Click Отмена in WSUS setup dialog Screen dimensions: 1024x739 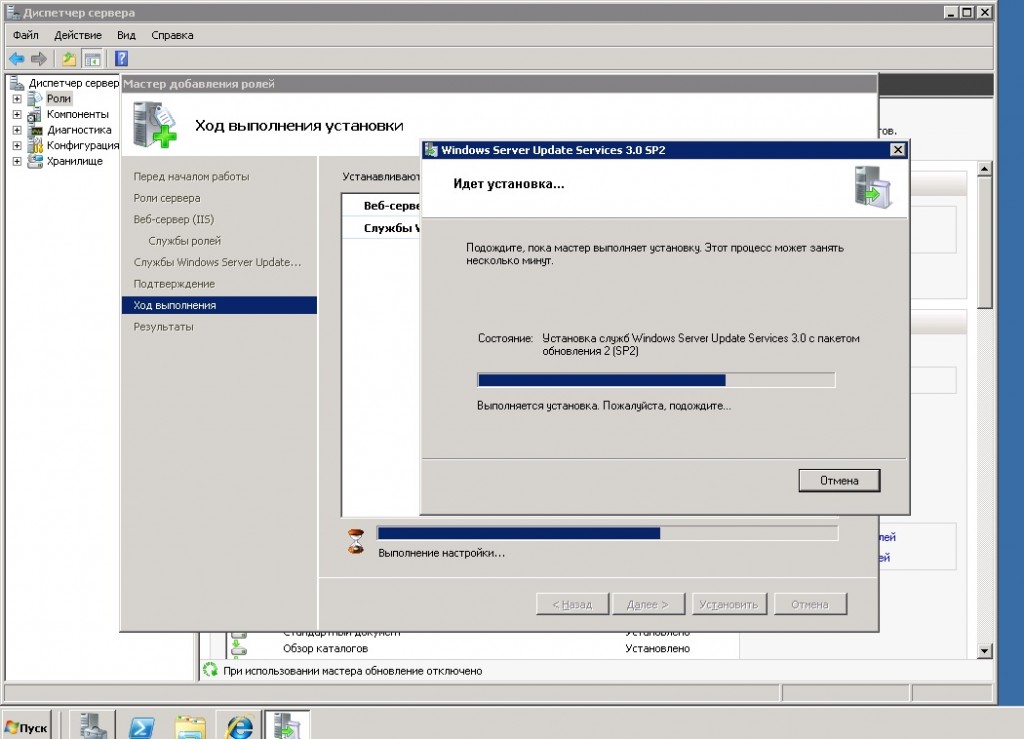839,480
